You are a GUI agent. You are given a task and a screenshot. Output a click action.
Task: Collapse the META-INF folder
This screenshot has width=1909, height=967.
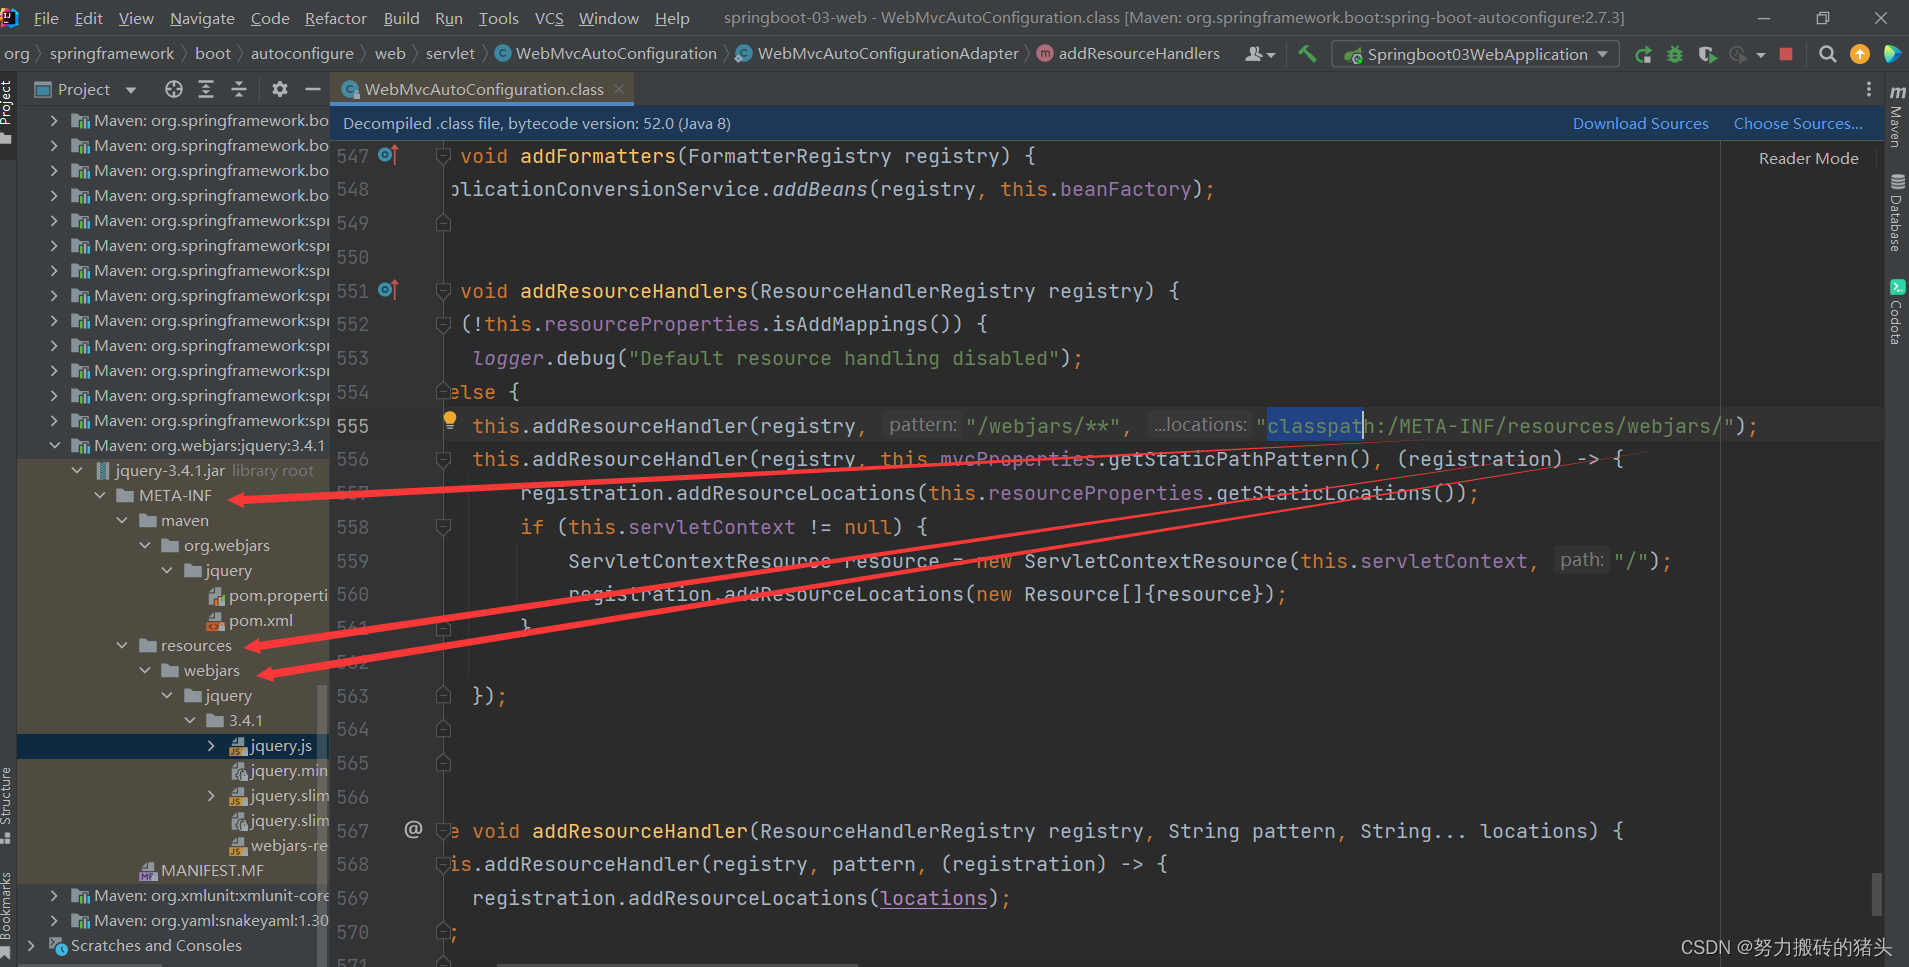100,495
